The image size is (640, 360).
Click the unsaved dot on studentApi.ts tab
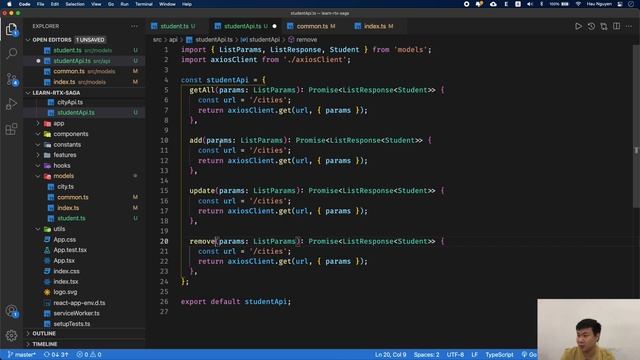click(274, 26)
